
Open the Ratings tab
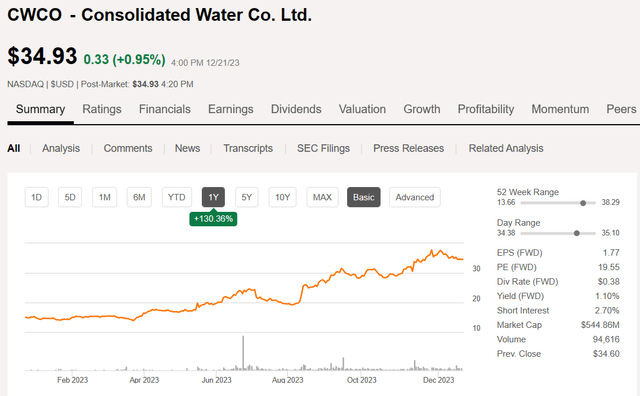(102, 109)
